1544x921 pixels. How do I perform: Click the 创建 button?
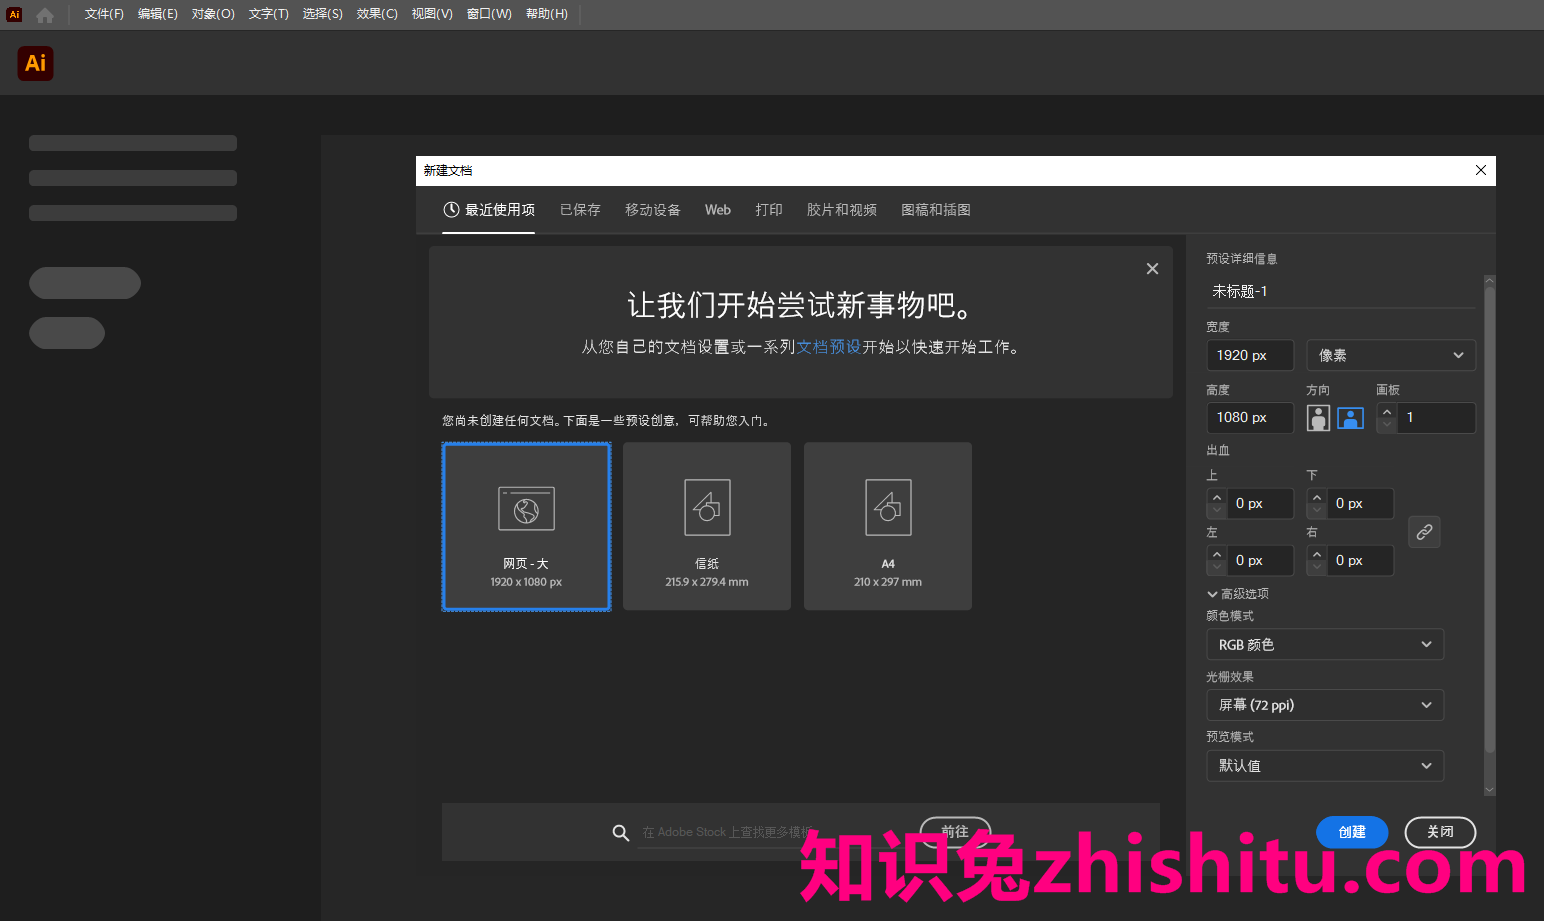pyautogui.click(x=1352, y=832)
